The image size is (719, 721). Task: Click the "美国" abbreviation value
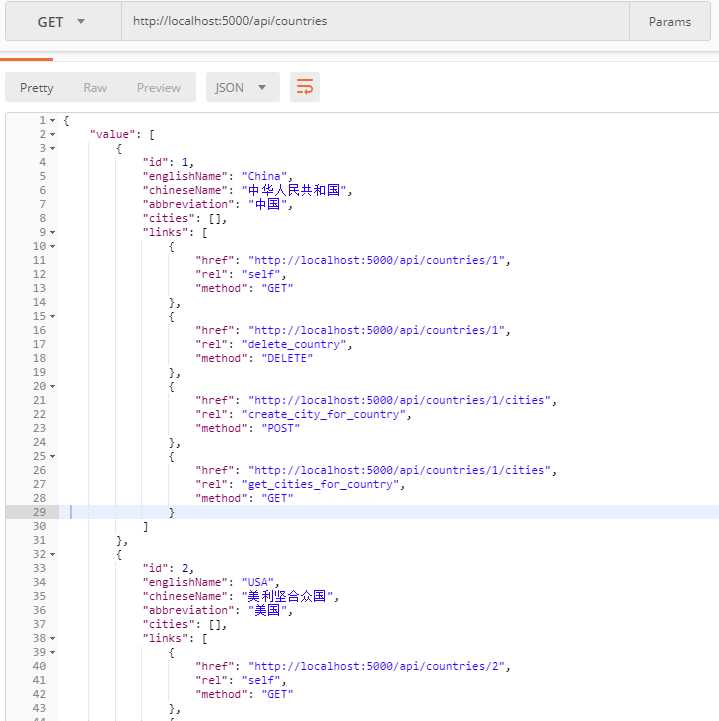[268, 610]
